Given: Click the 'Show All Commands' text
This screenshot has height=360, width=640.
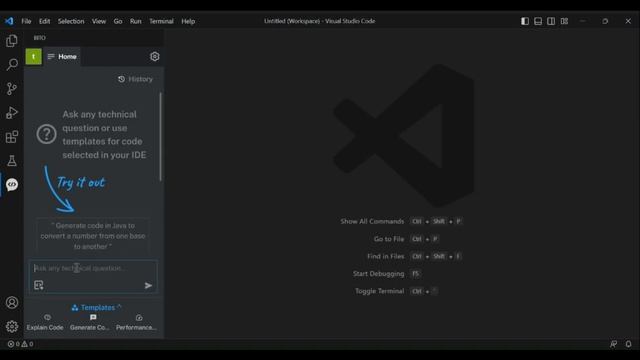Looking at the screenshot, I should coord(372,221).
